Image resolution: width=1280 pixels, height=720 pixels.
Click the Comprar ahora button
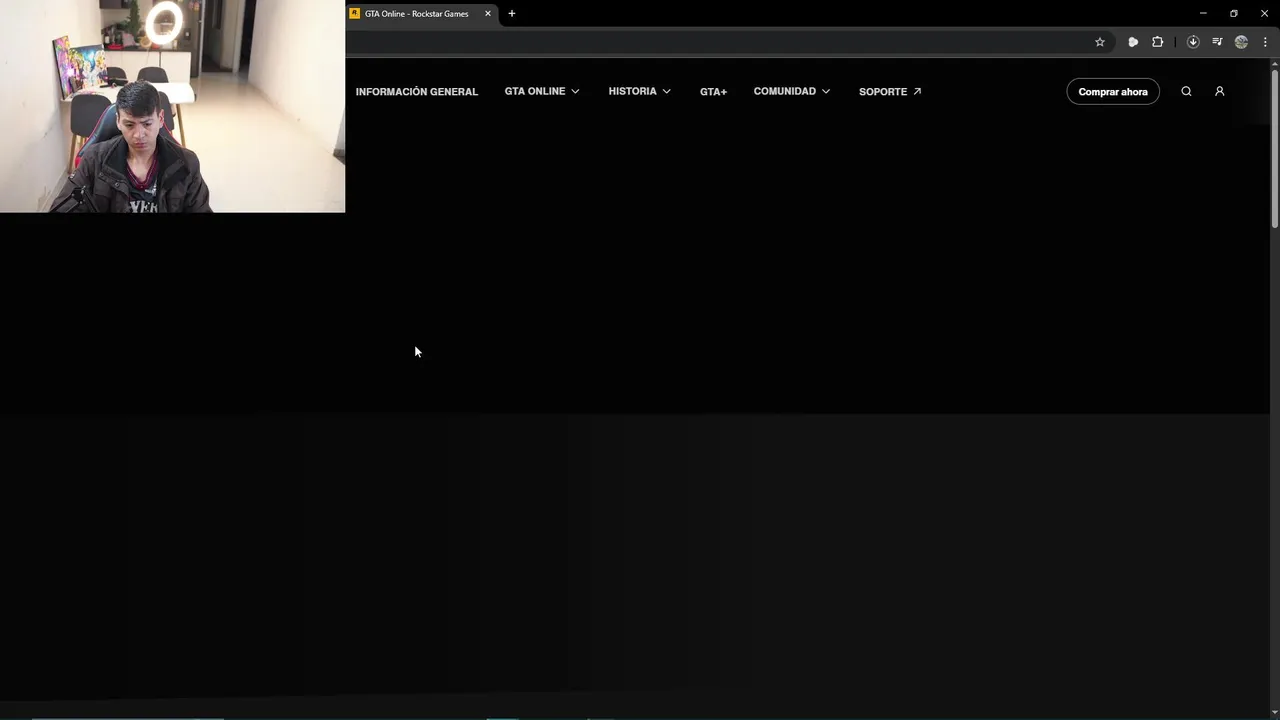point(1113,91)
